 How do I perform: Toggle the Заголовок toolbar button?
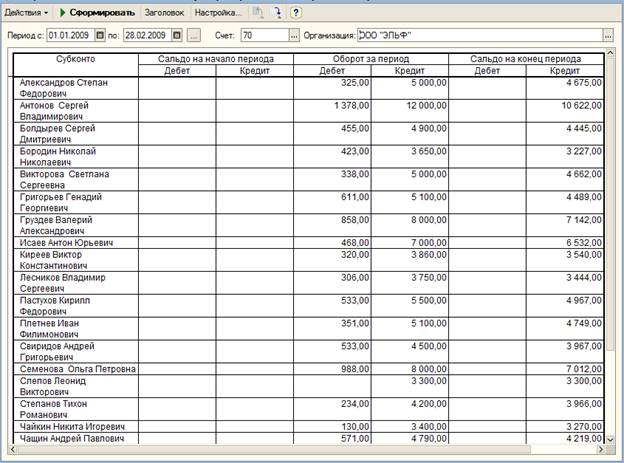point(164,13)
